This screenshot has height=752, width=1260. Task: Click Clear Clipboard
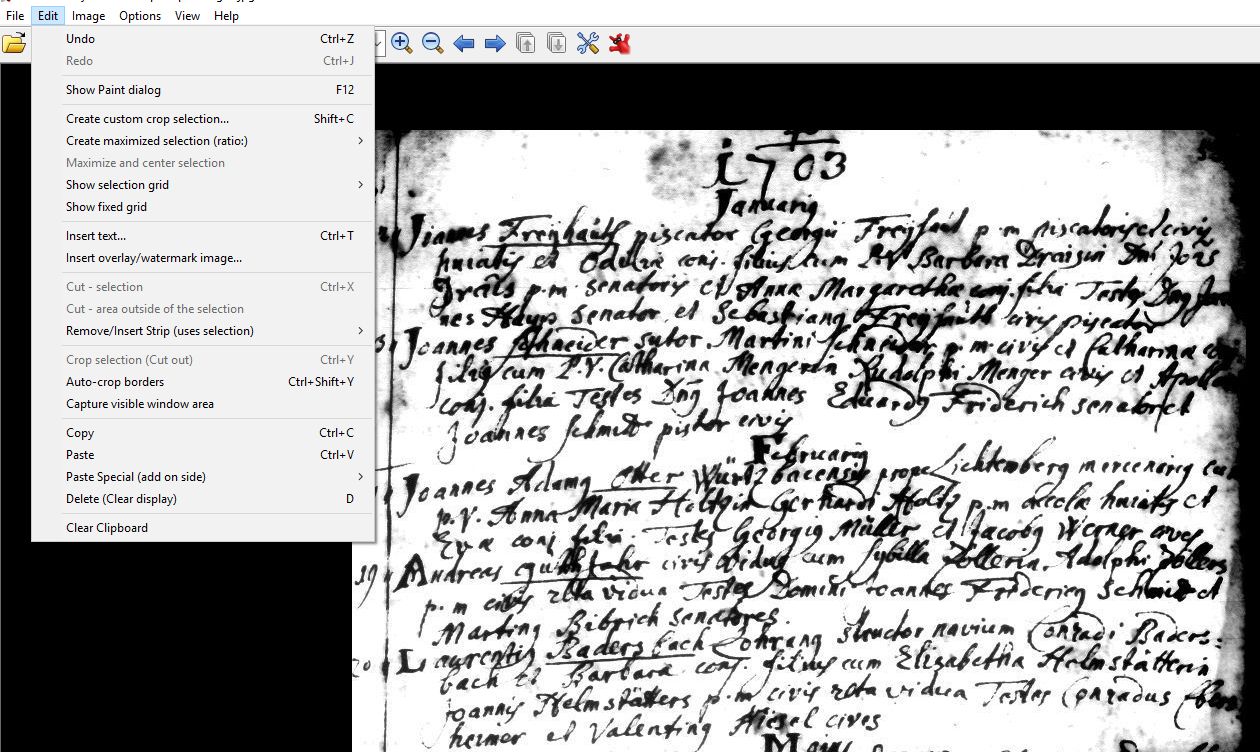[107, 528]
